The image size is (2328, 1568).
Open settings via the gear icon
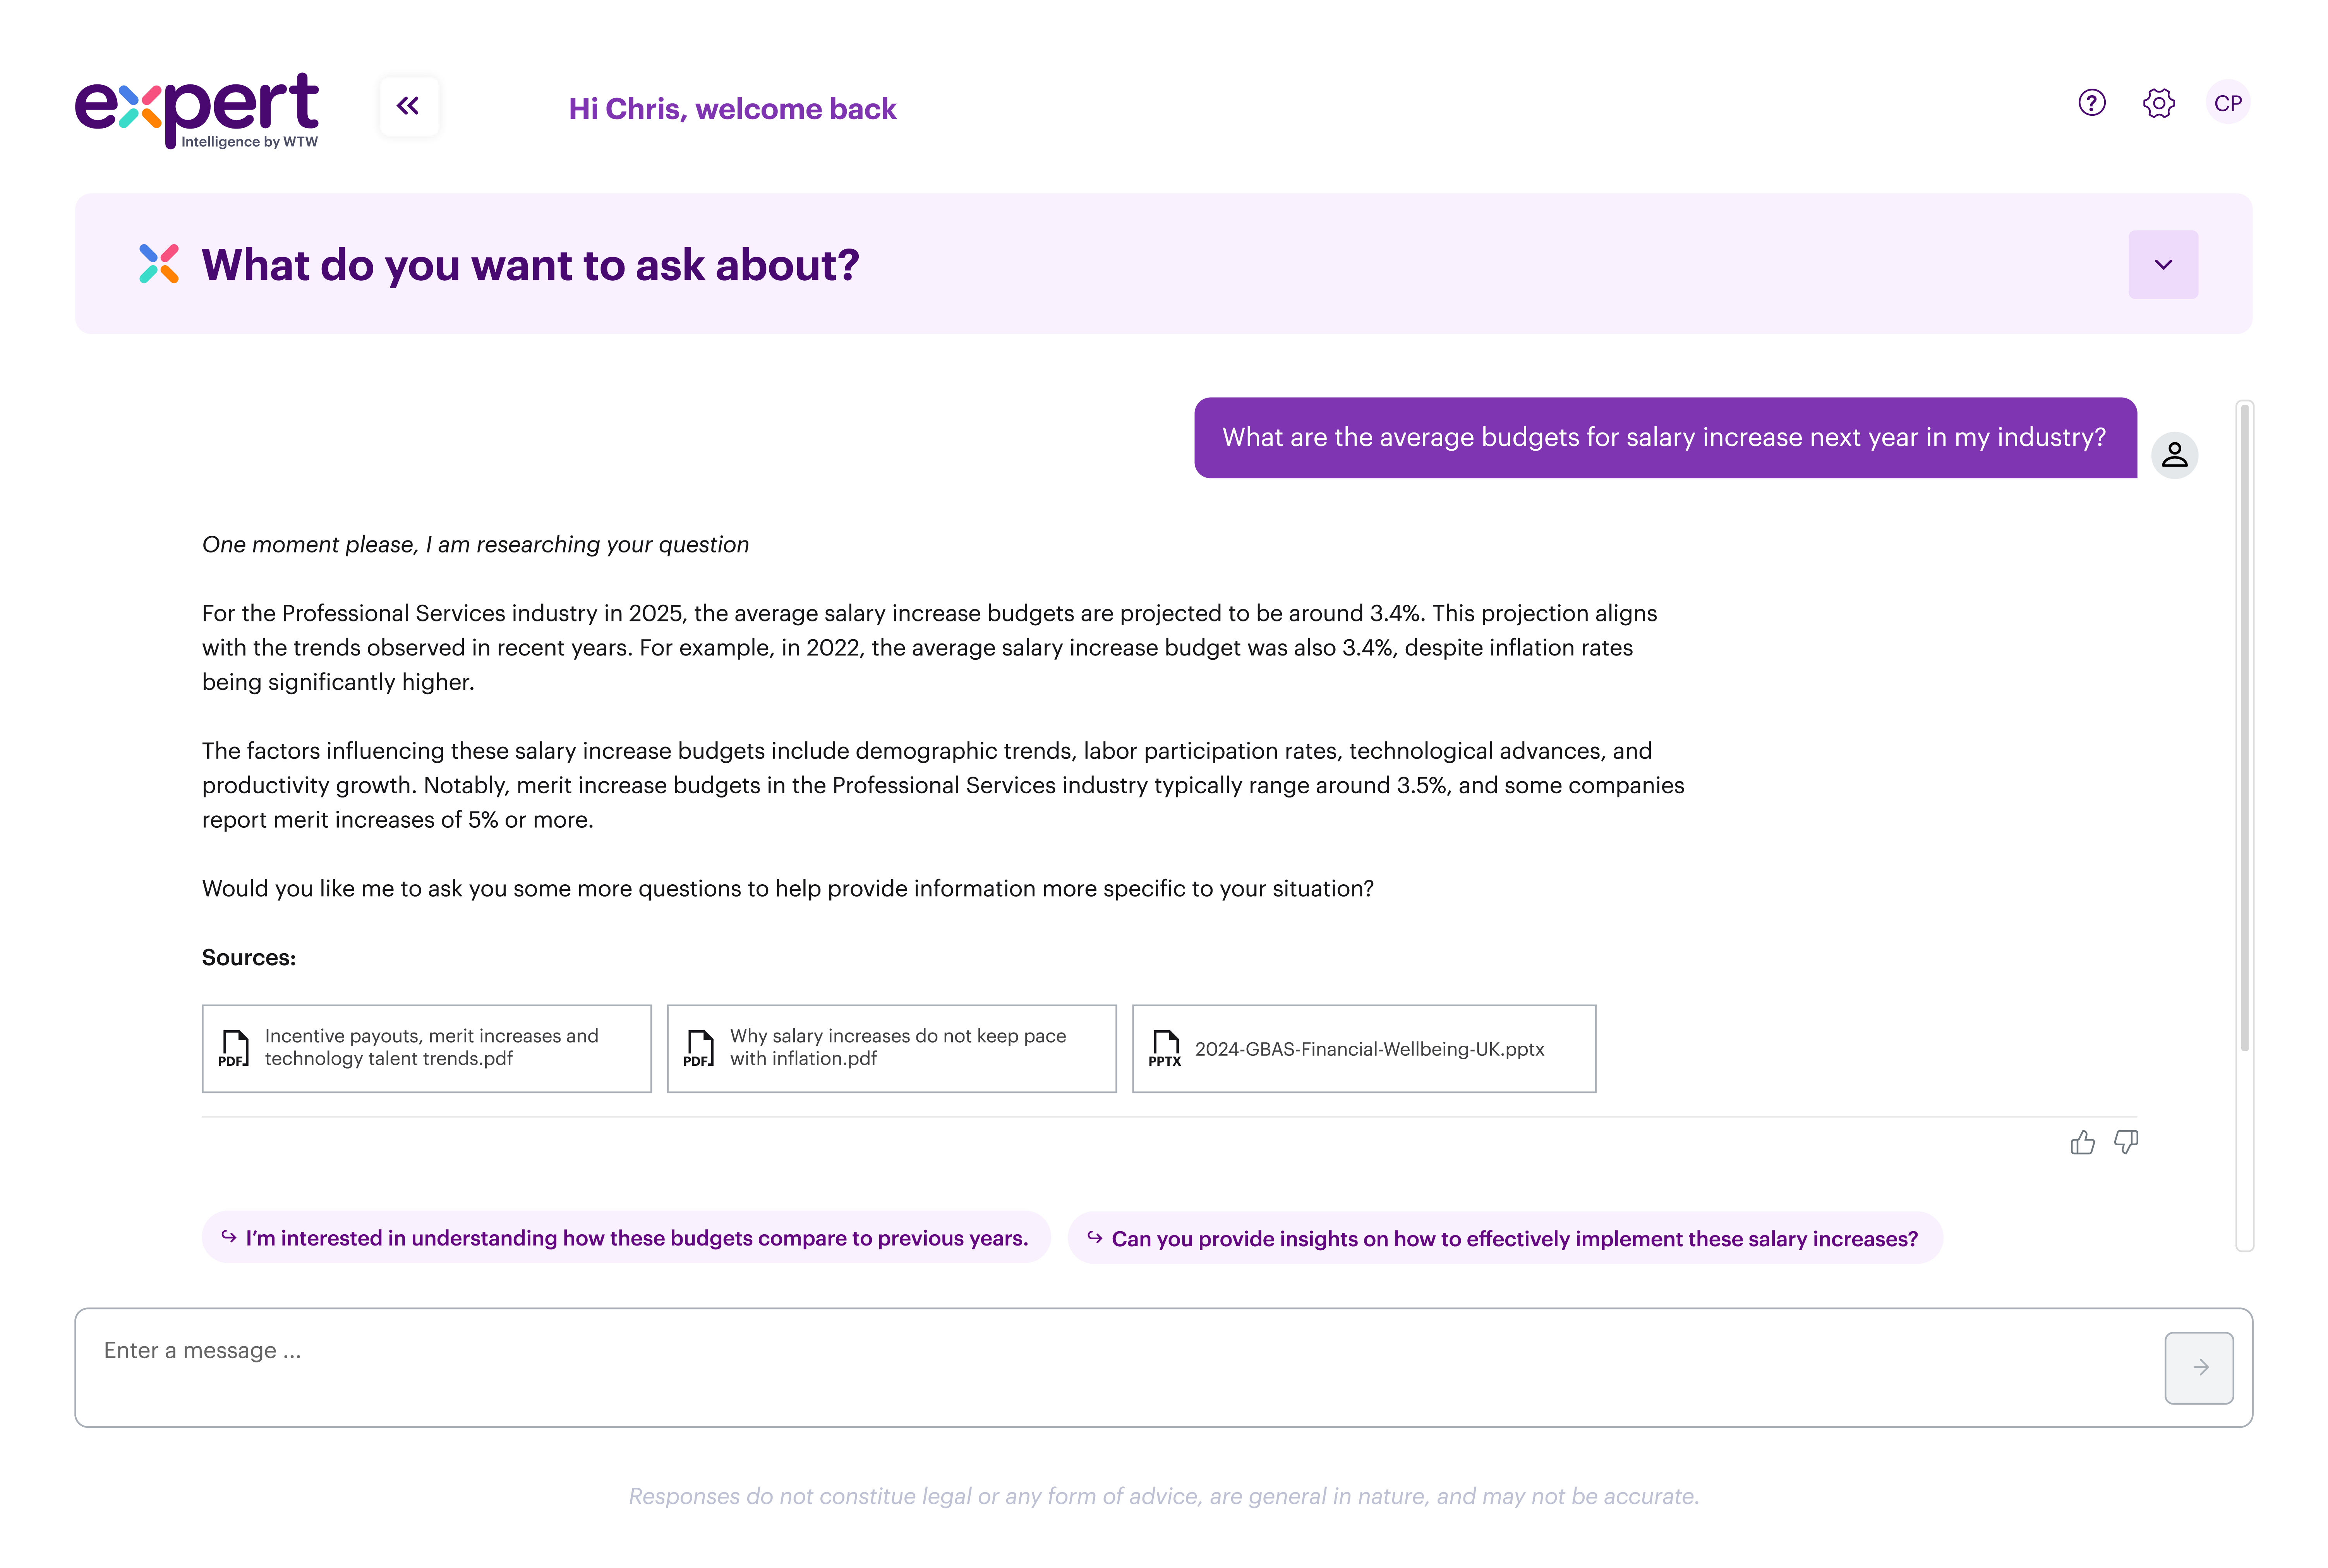tap(2159, 103)
